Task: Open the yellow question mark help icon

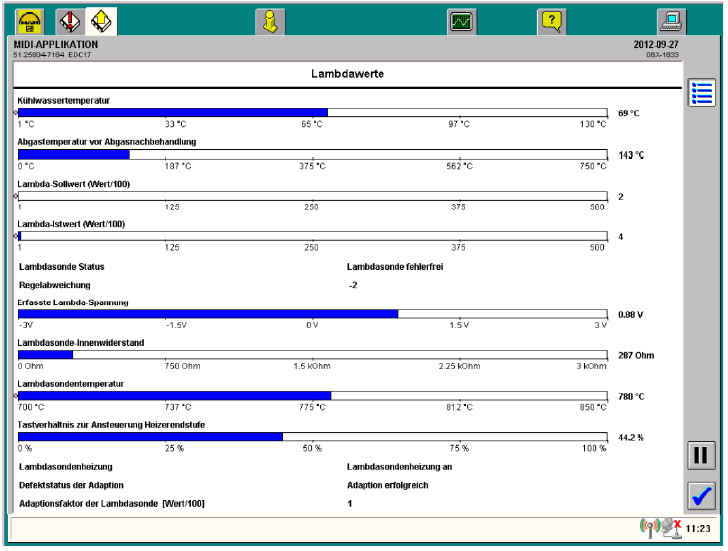Action: tap(550, 19)
